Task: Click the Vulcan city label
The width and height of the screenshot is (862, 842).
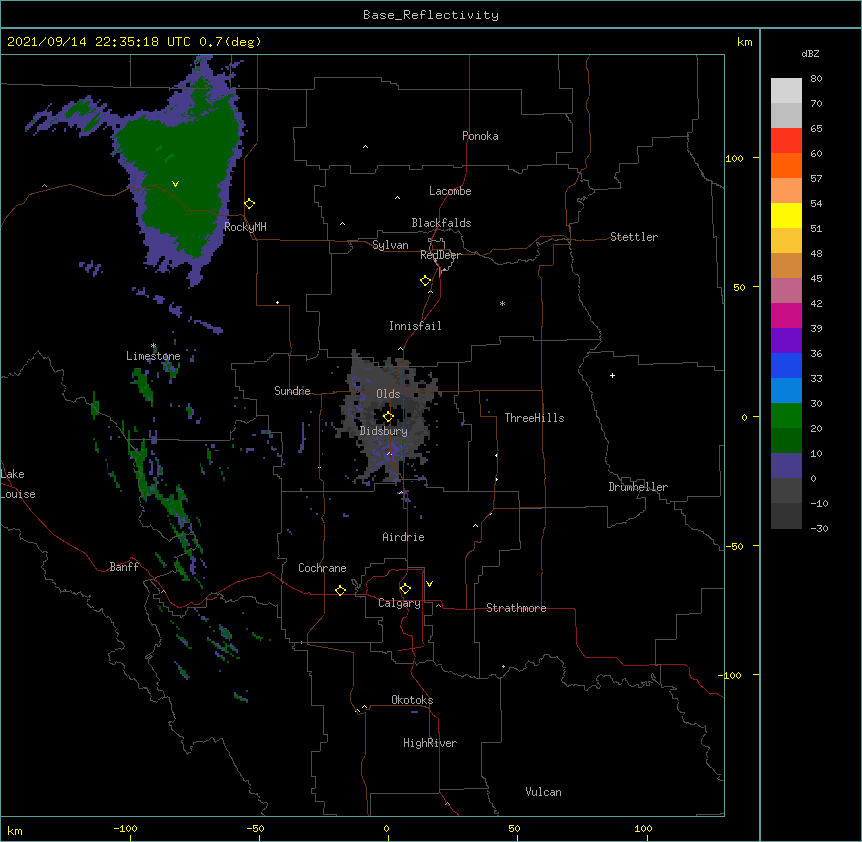Action: click(543, 792)
